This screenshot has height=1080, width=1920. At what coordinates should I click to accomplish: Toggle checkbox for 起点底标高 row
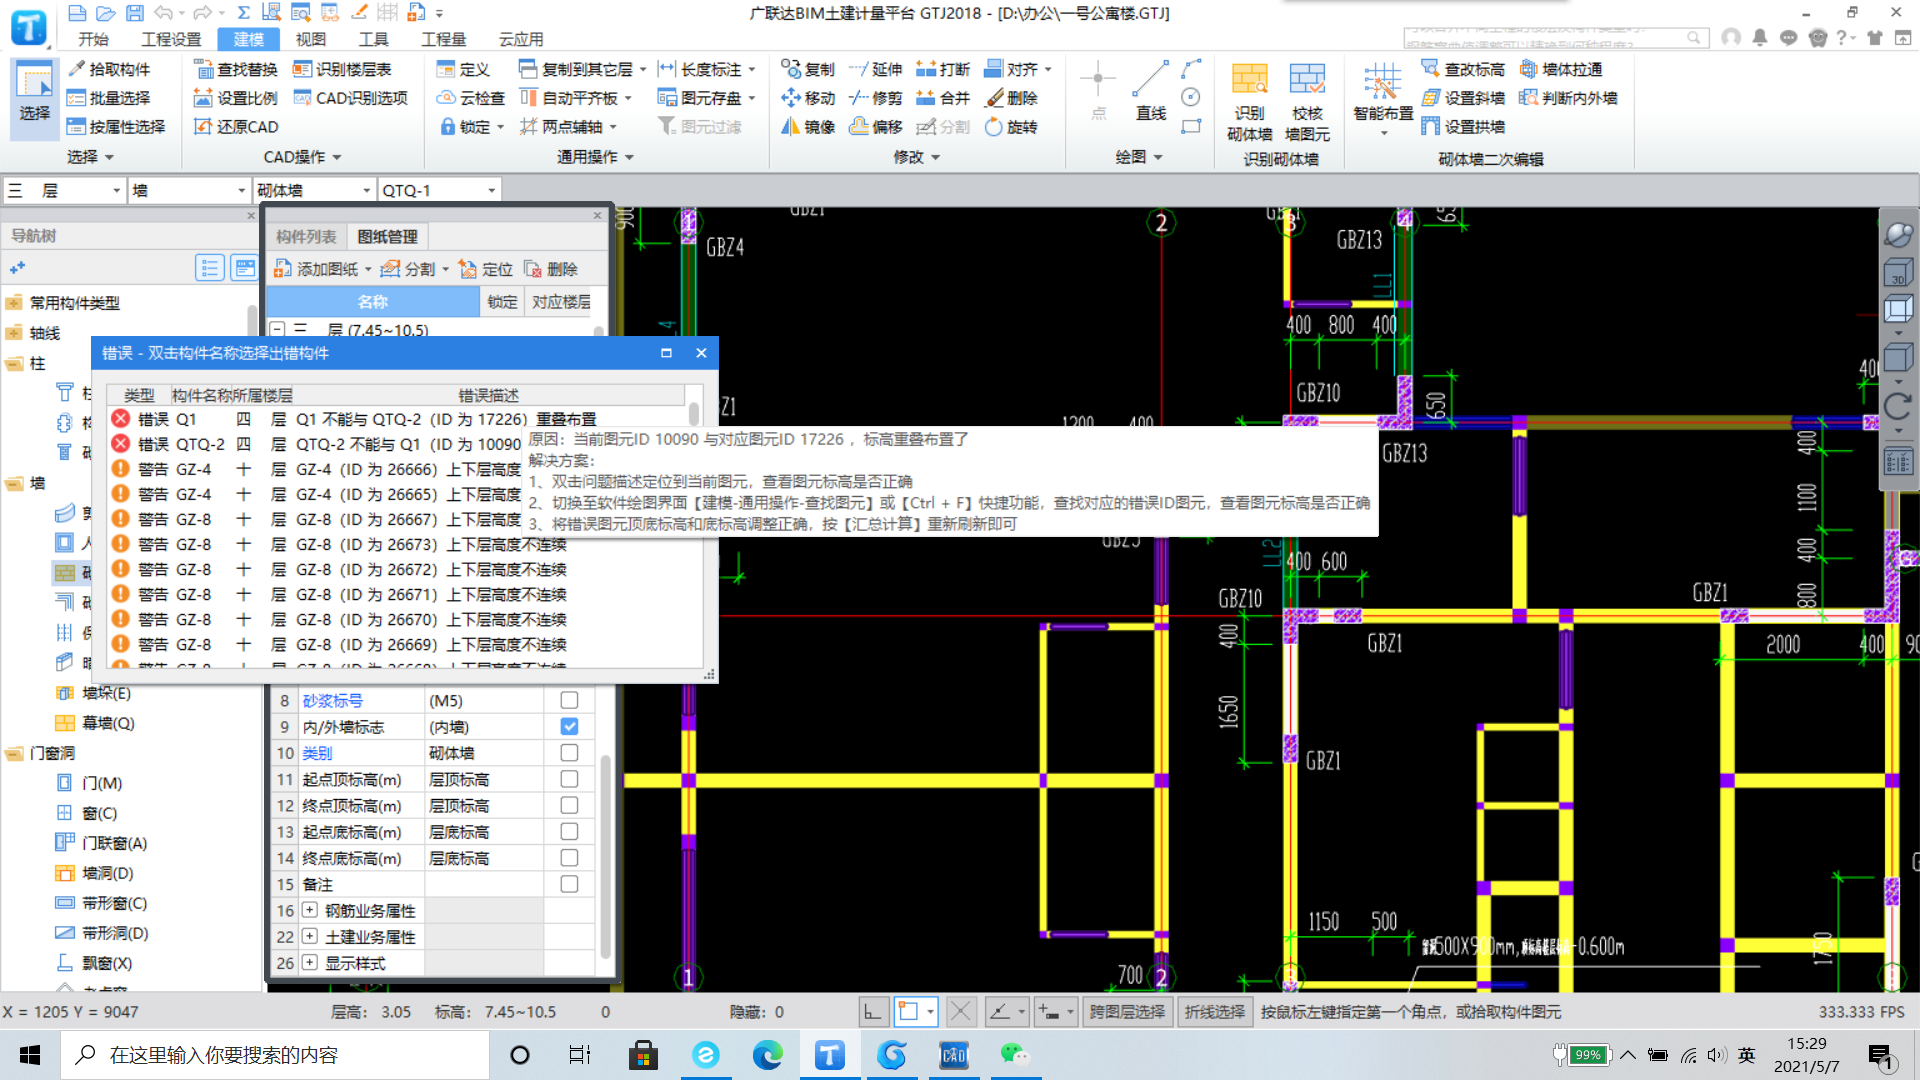pyautogui.click(x=569, y=831)
